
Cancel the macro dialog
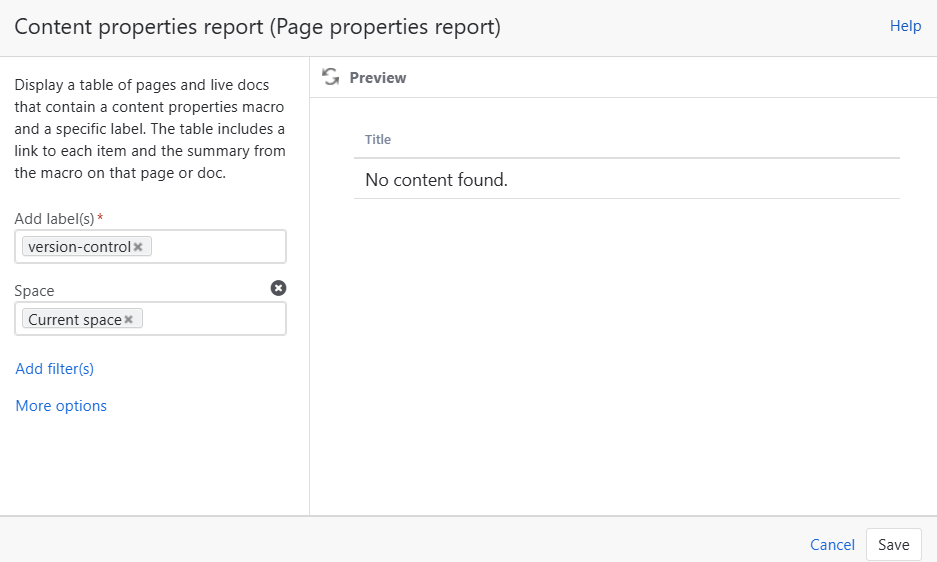832,545
